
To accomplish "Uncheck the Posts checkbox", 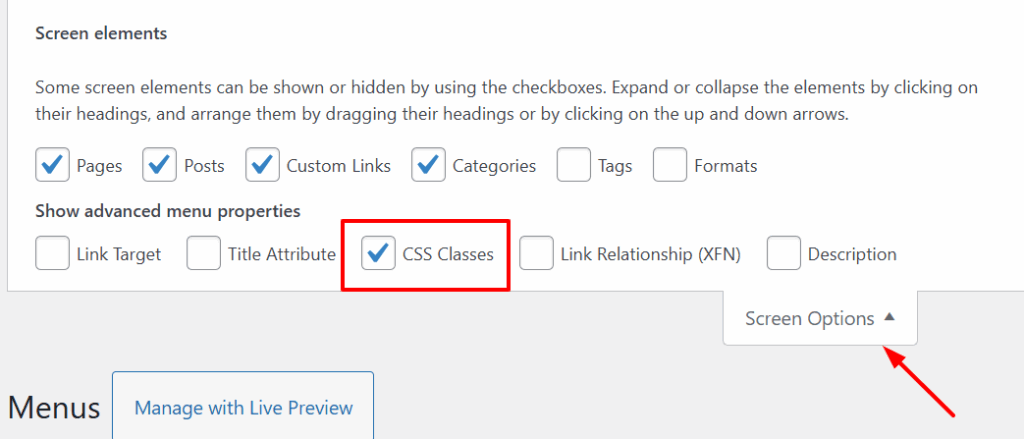I will [160, 165].
